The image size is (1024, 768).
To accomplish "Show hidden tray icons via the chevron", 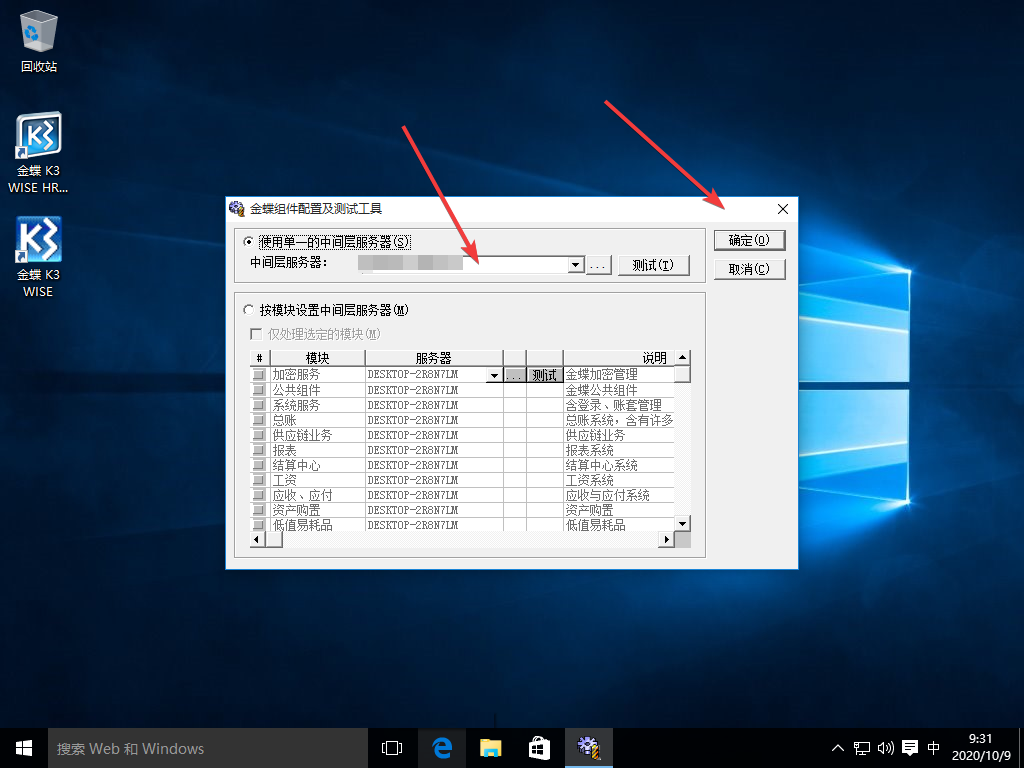I will [837, 747].
